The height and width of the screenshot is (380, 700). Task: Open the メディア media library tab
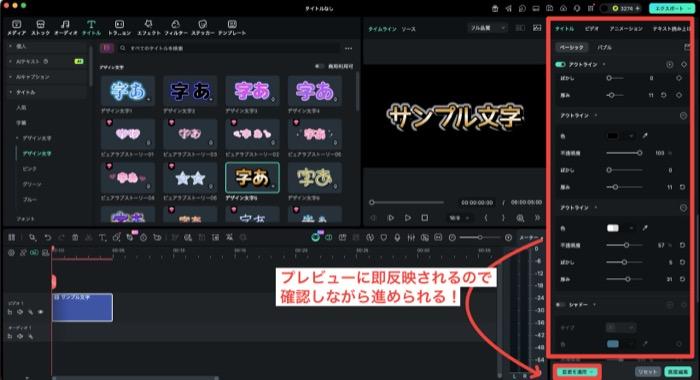pos(17,27)
